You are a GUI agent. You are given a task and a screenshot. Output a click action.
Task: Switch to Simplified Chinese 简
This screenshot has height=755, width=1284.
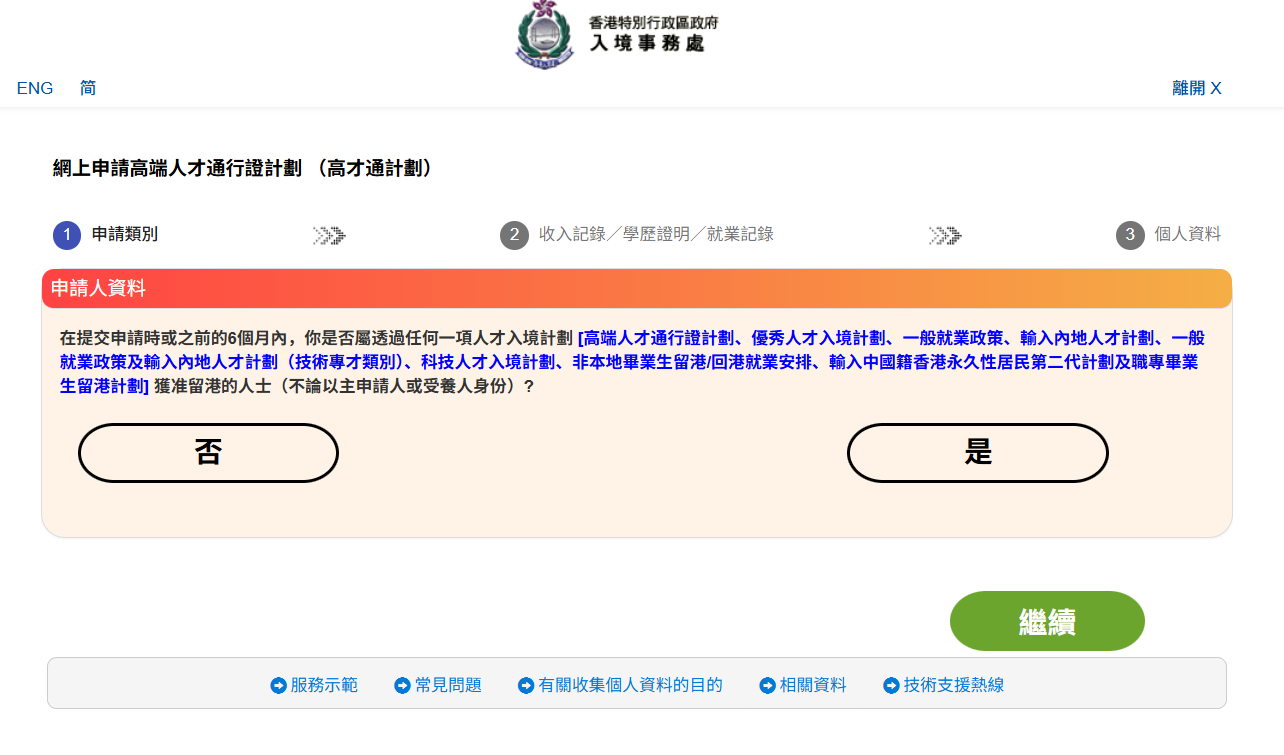tap(88, 88)
